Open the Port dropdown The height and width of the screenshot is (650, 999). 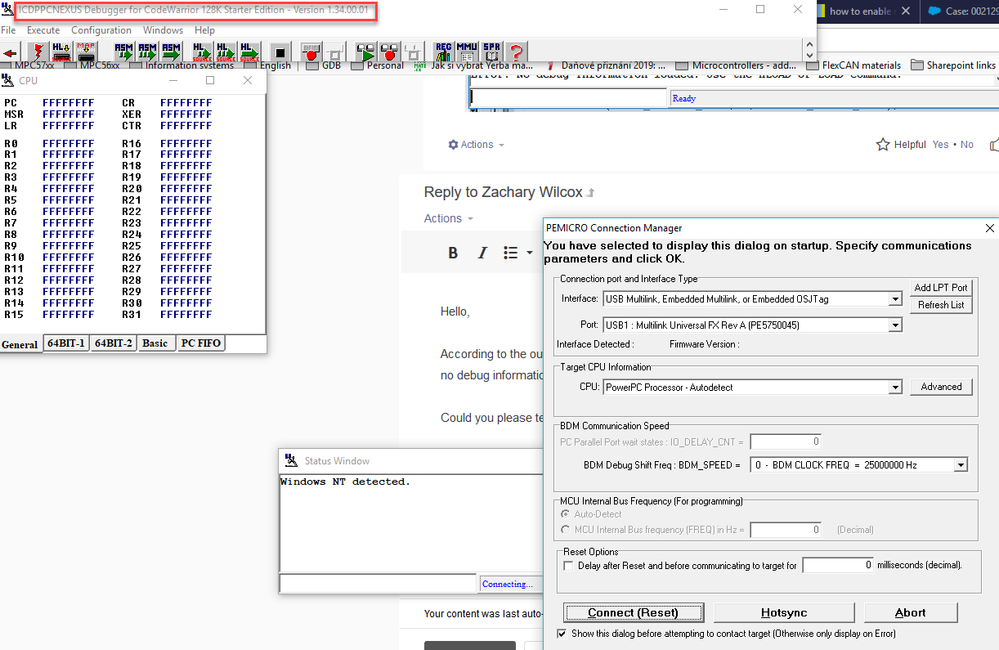895,325
